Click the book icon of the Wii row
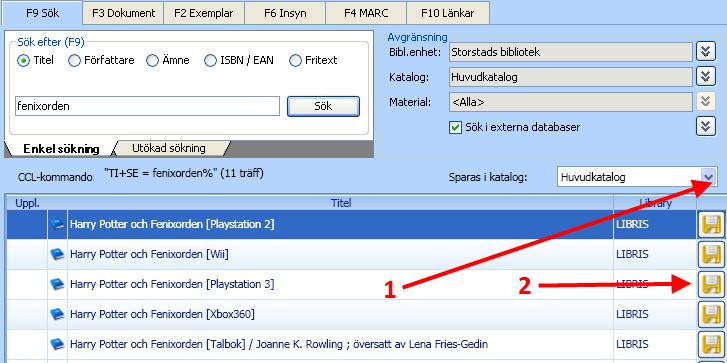727x363 pixels. [57, 255]
